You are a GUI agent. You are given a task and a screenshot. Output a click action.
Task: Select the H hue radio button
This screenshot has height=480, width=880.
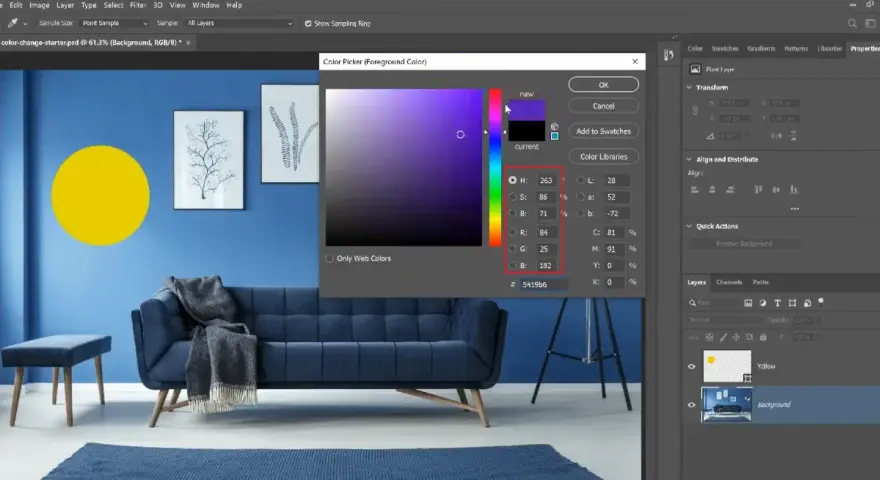coord(512,180)
